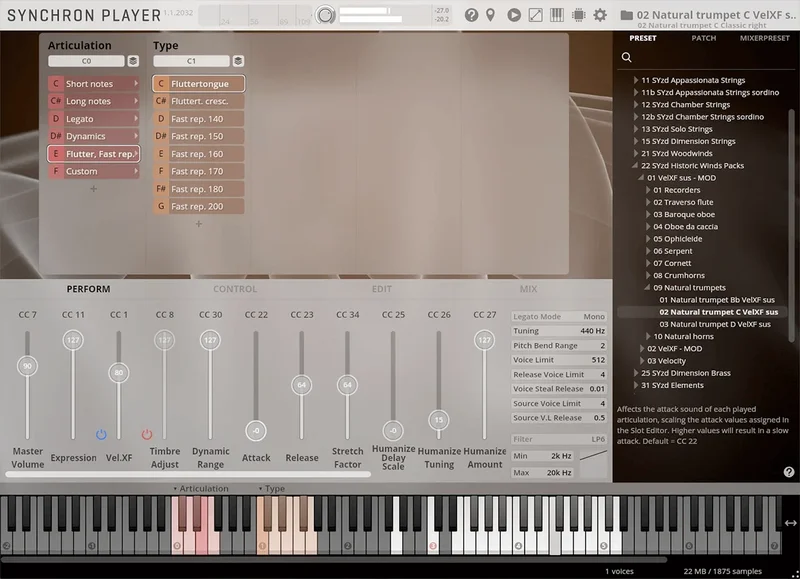Image resolution: width=800 pixels, height=579 pixels.
Task: Expand 10 Natural horns folder
Action: click(x=648, y=336)
